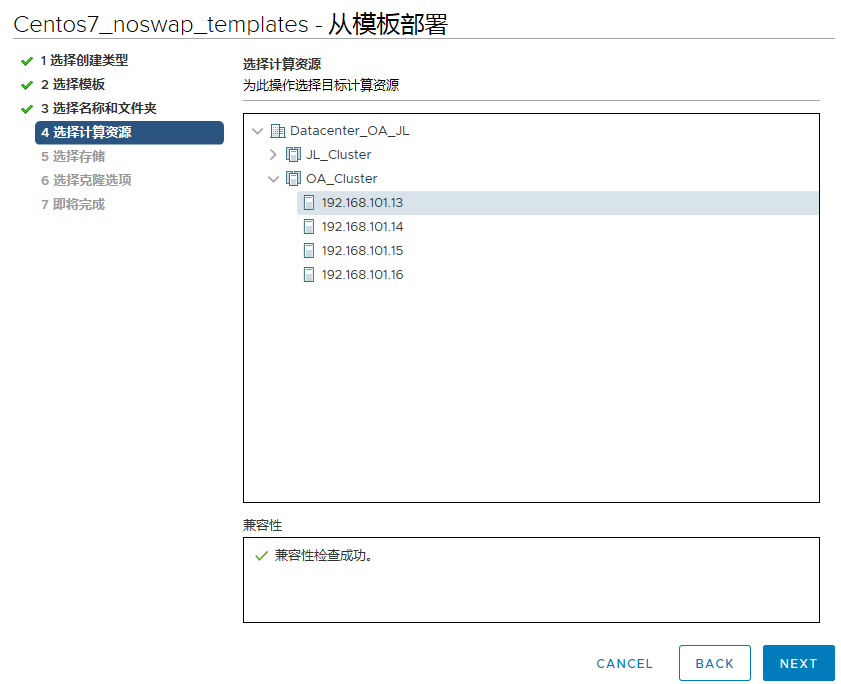The width and height of the screenshot is (841, 684).
Task: Click step 7 即将完成
Action: [x=73, y=204]
